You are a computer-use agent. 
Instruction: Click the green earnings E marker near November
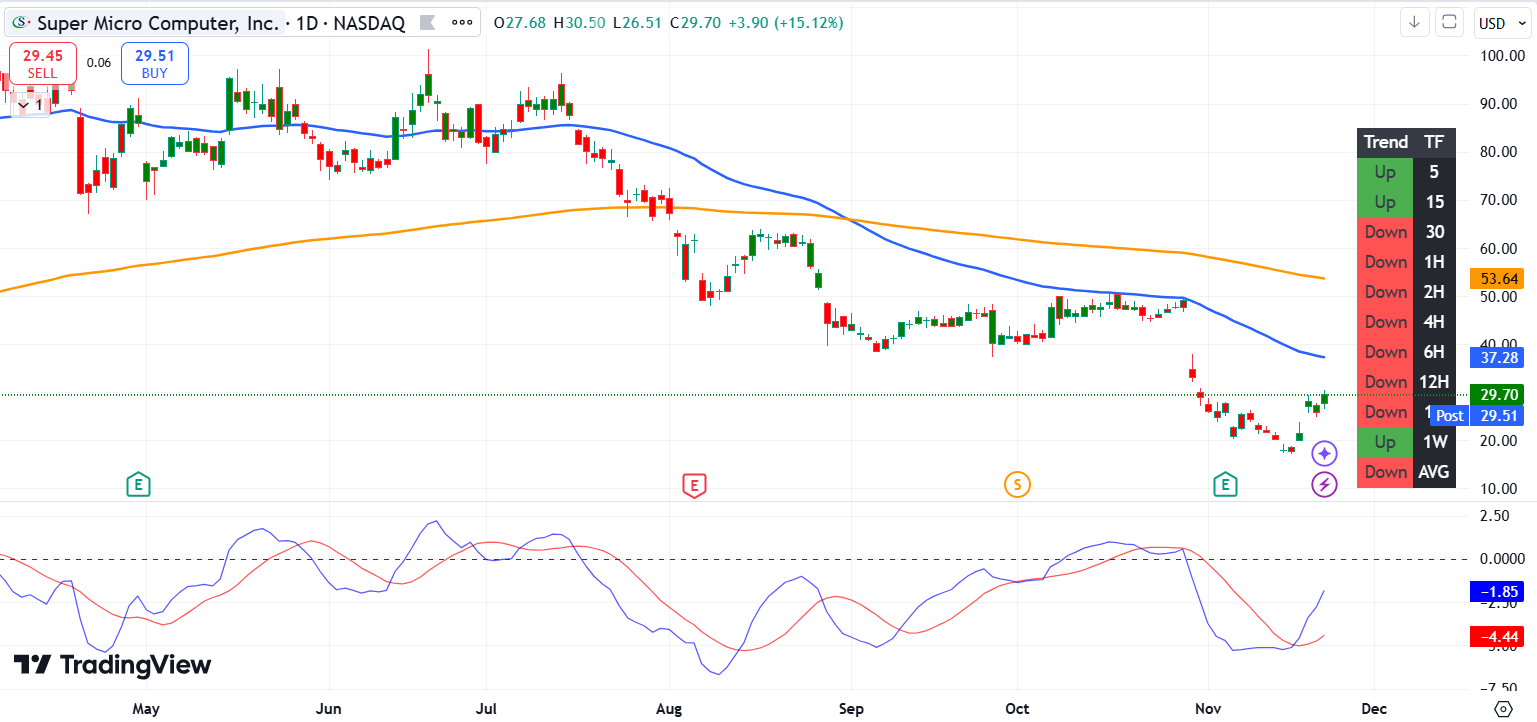1225,486
